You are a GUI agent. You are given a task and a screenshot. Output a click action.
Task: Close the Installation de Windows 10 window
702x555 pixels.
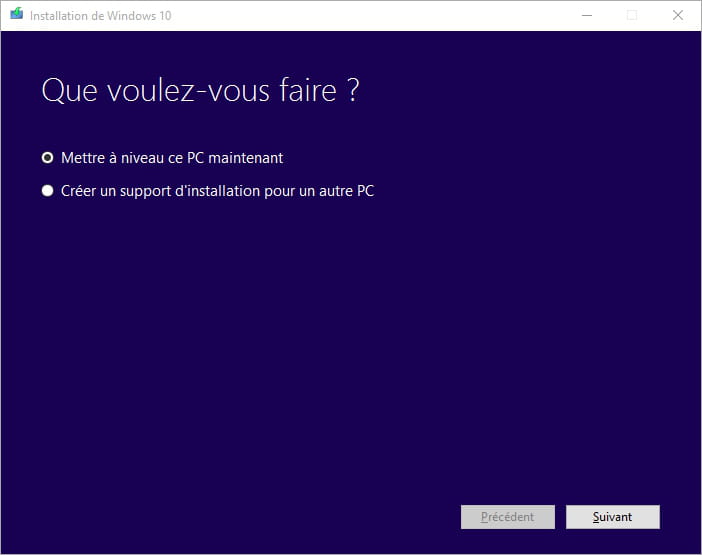(x=678, y=15)
